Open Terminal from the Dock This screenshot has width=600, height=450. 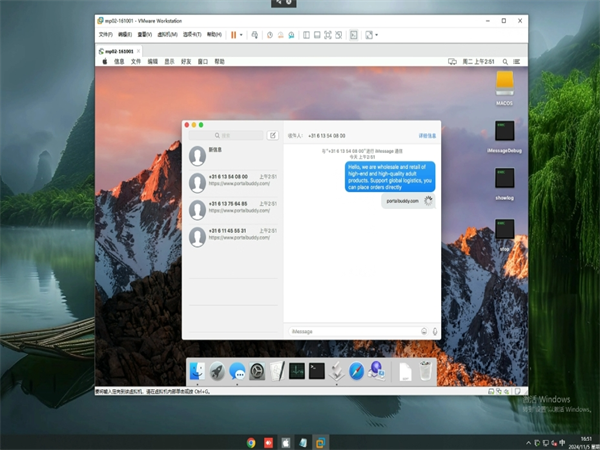pos(316,371)
